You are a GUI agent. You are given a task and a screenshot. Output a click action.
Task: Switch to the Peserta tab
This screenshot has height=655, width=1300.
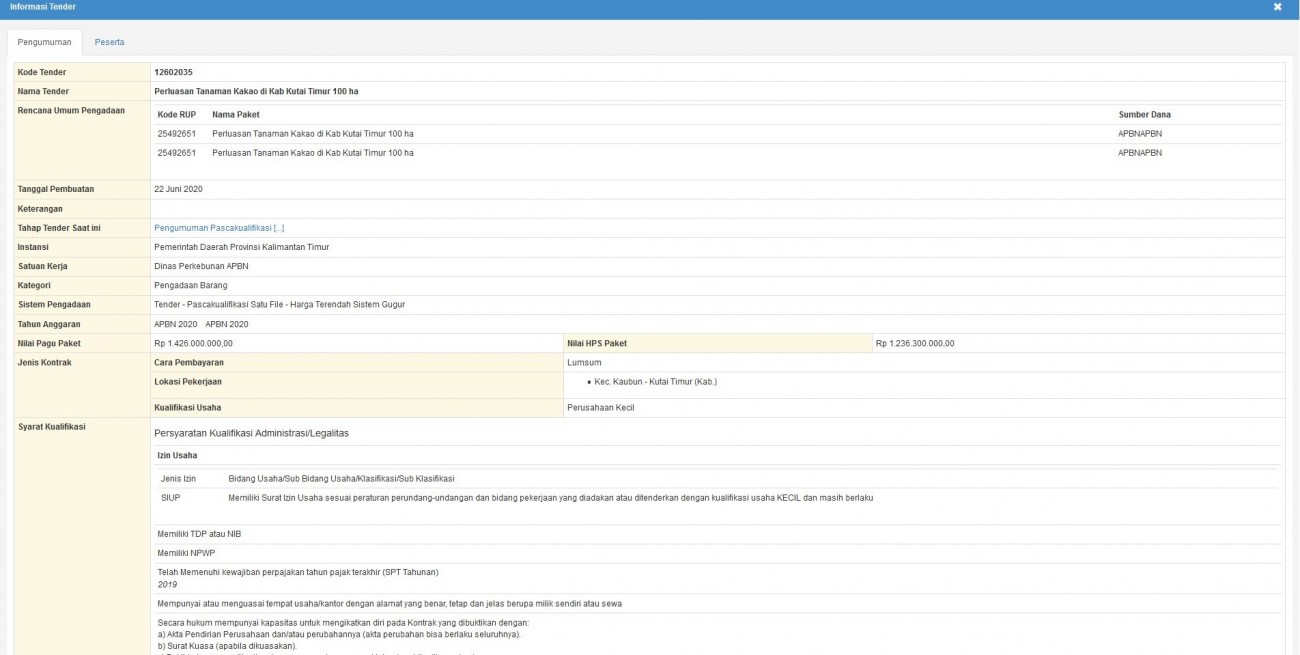pyautogui.click(x=109, y=42)
